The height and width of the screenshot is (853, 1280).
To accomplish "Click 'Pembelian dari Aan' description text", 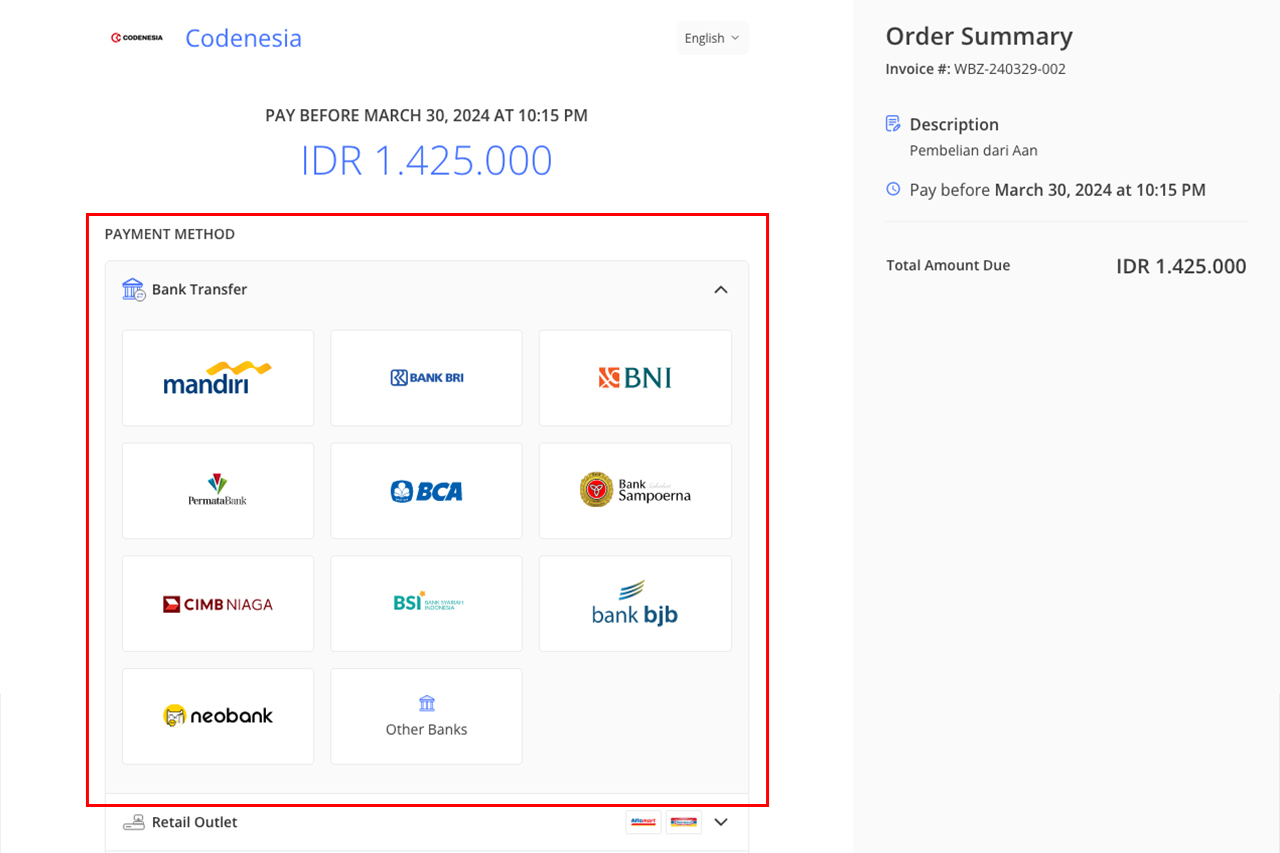I will pos(974,151).
